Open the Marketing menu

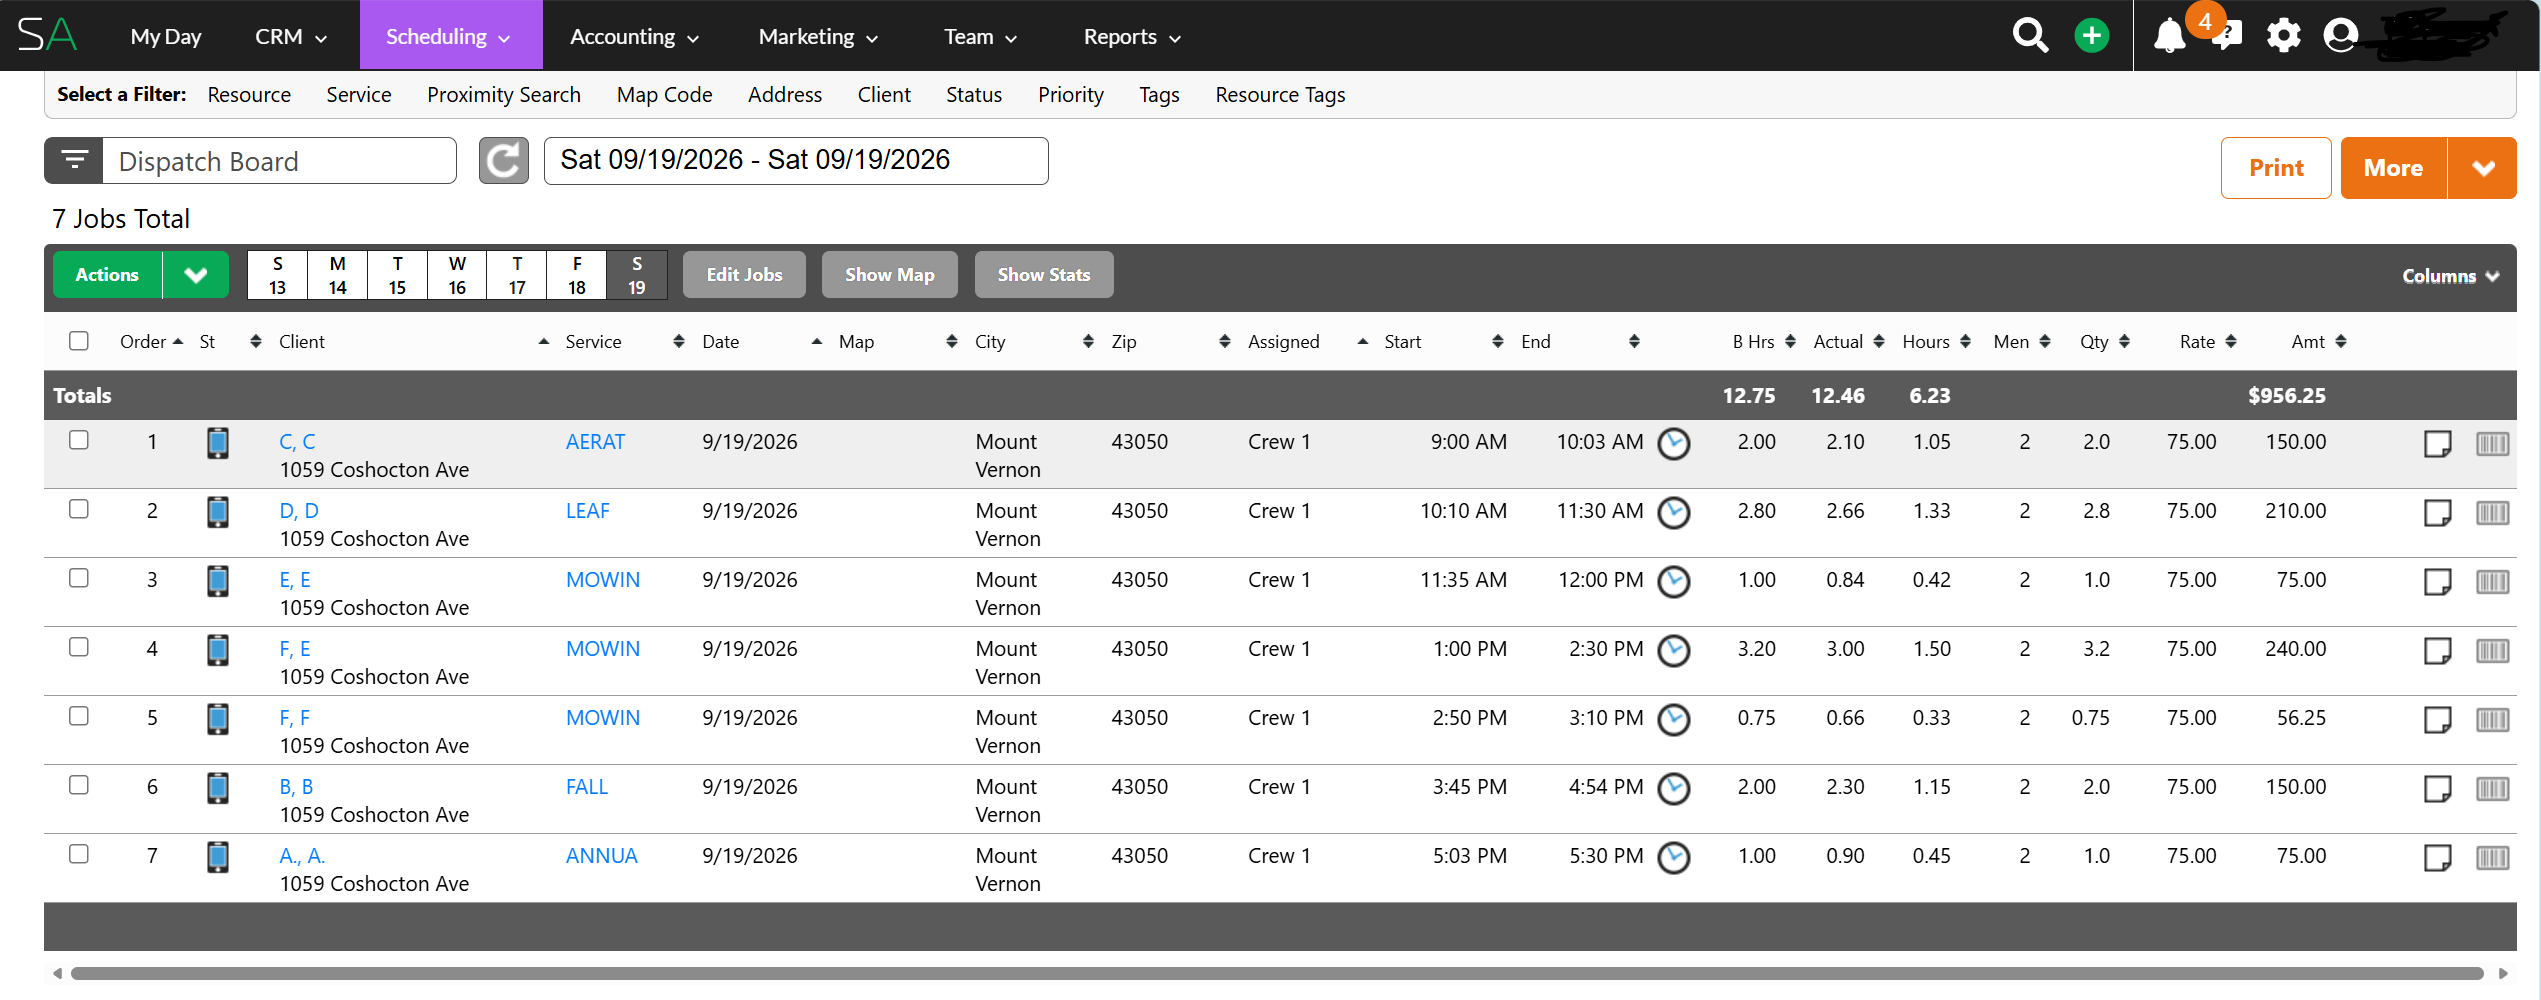[818, 37]
